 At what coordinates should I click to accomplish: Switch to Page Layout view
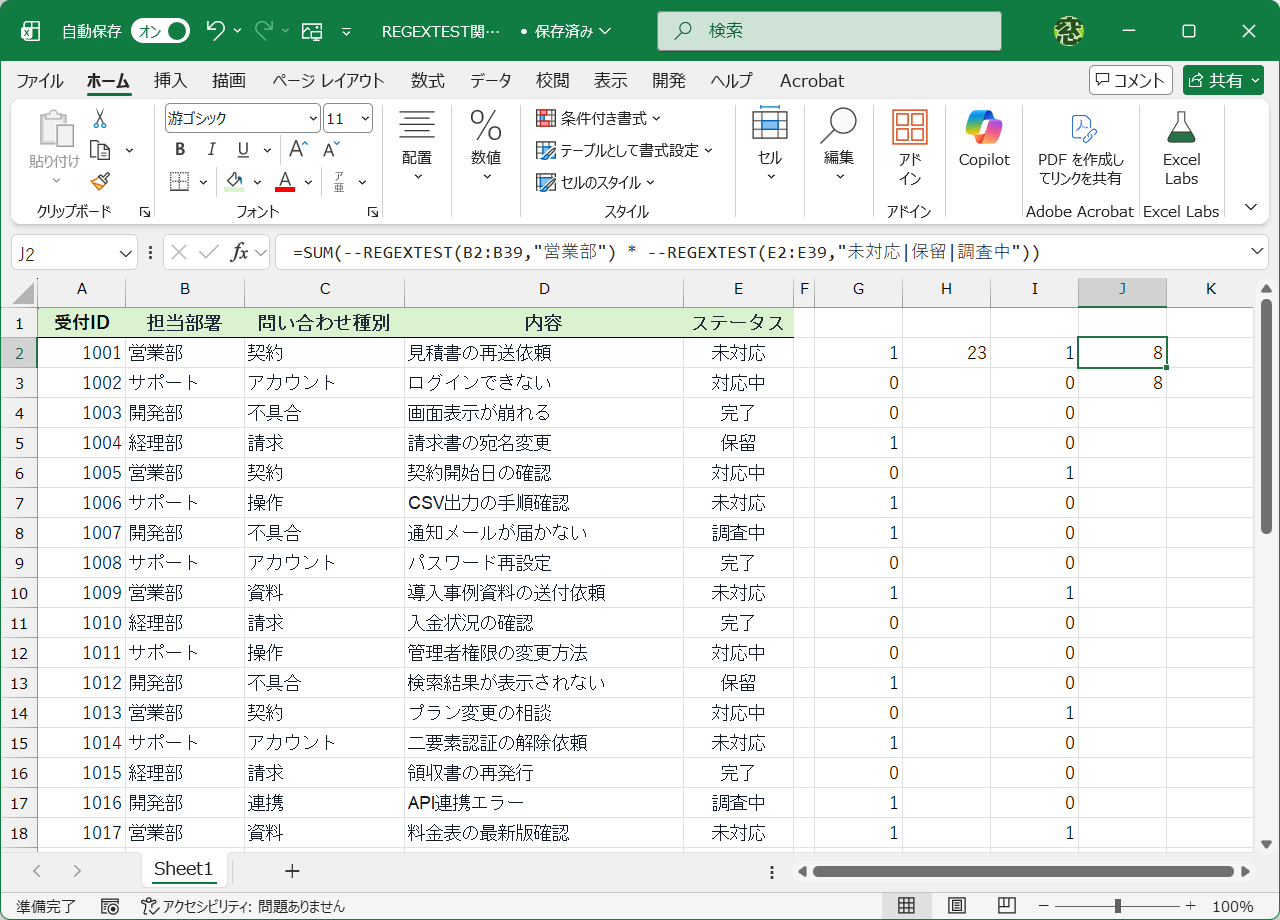(x=957, y=906)
